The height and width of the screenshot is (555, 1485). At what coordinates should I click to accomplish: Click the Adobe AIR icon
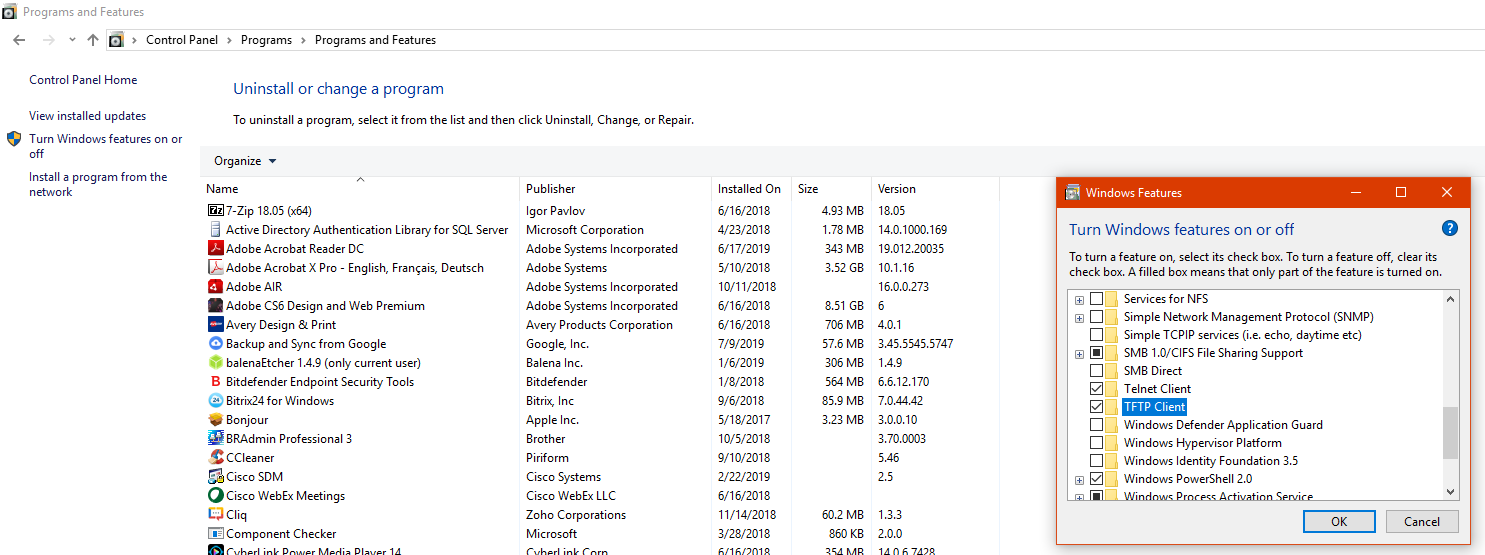coord(215,287)
